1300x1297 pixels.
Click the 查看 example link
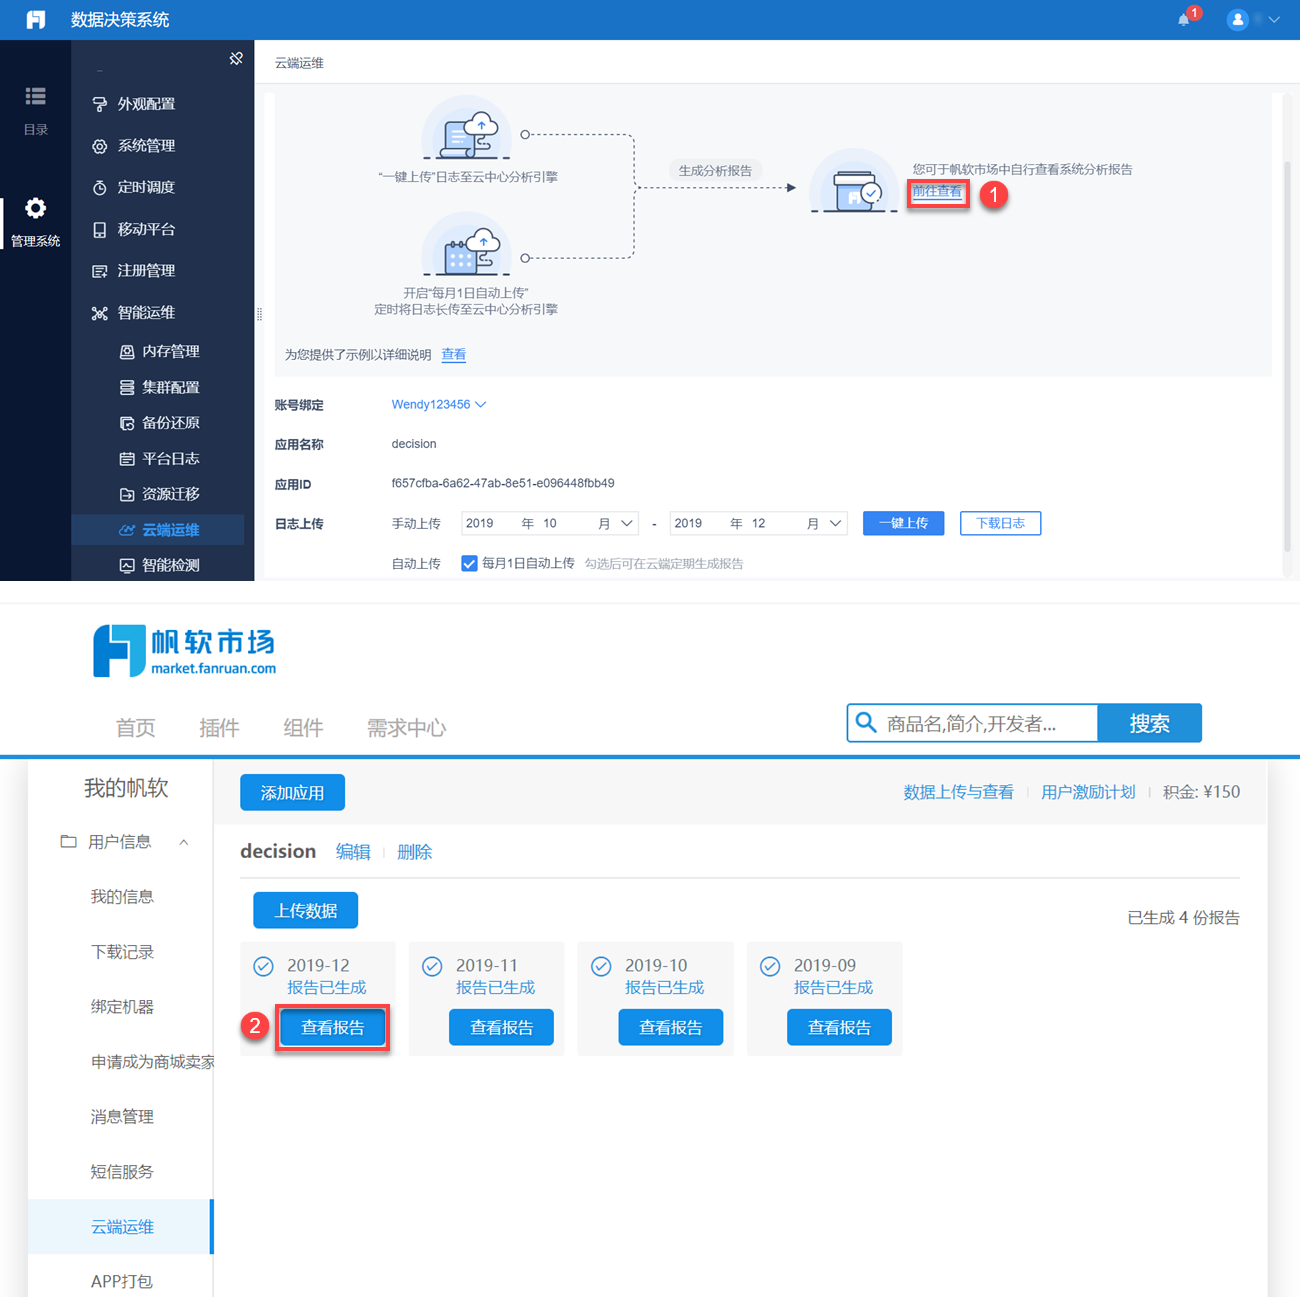(x=454, y=355)
